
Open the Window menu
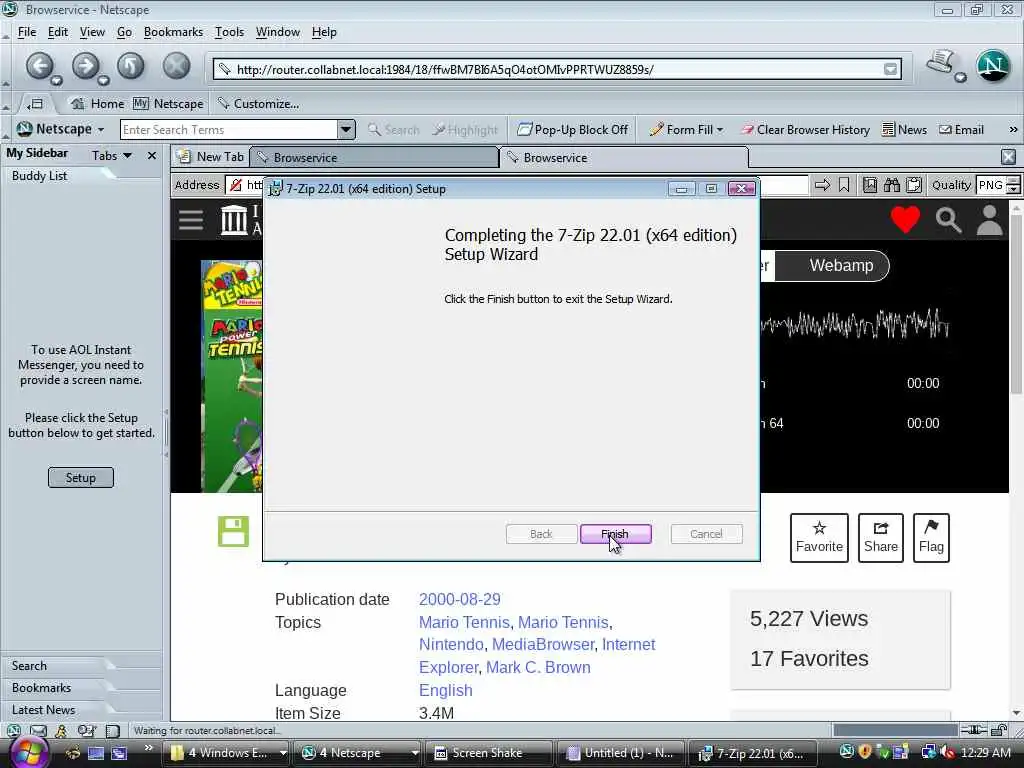coord(278,32)
